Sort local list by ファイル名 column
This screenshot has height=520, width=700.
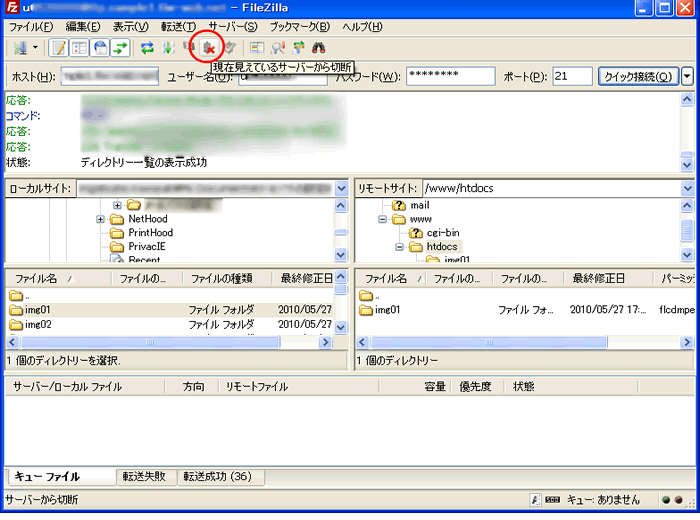59,279
